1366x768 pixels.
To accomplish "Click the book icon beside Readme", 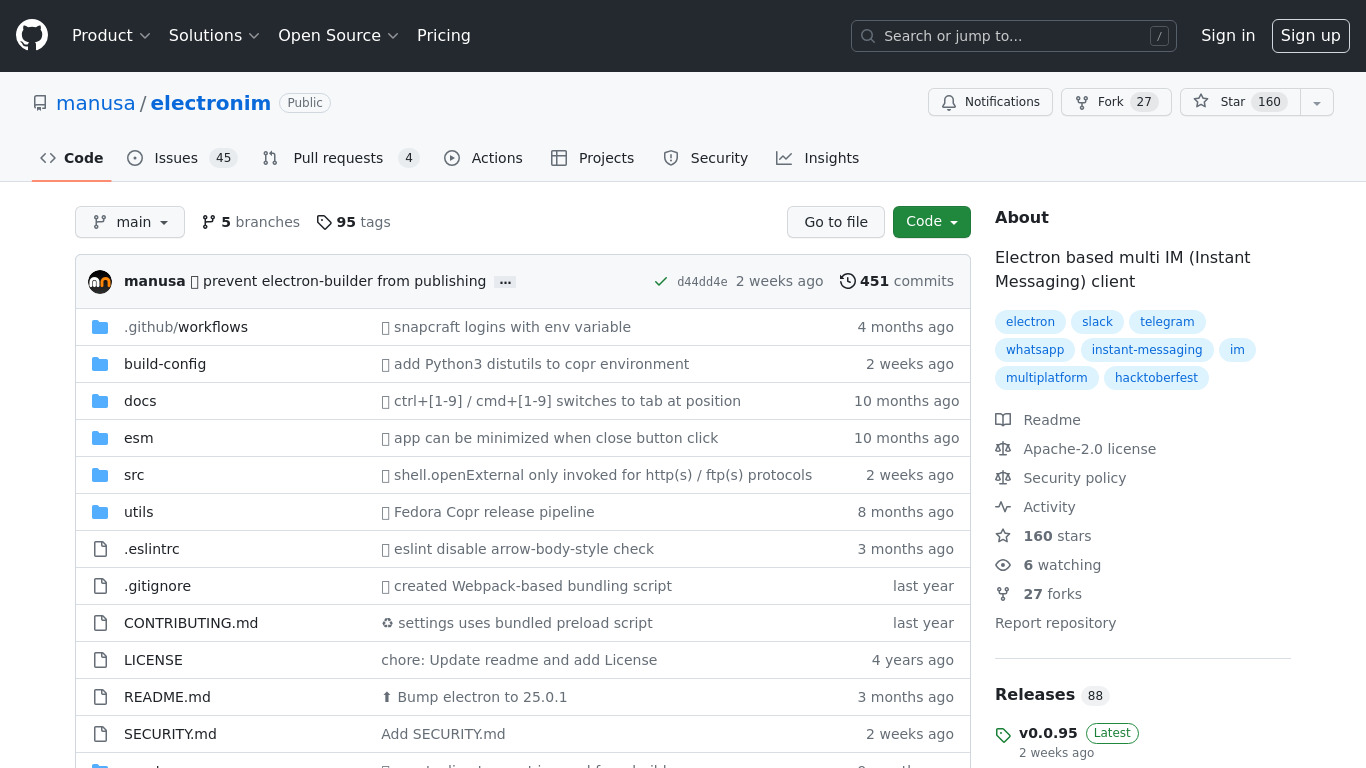I will click(x=1003, y=420).
